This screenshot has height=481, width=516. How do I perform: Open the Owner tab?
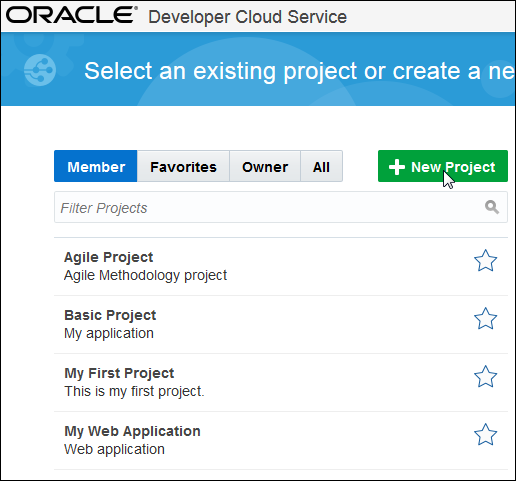265,166
